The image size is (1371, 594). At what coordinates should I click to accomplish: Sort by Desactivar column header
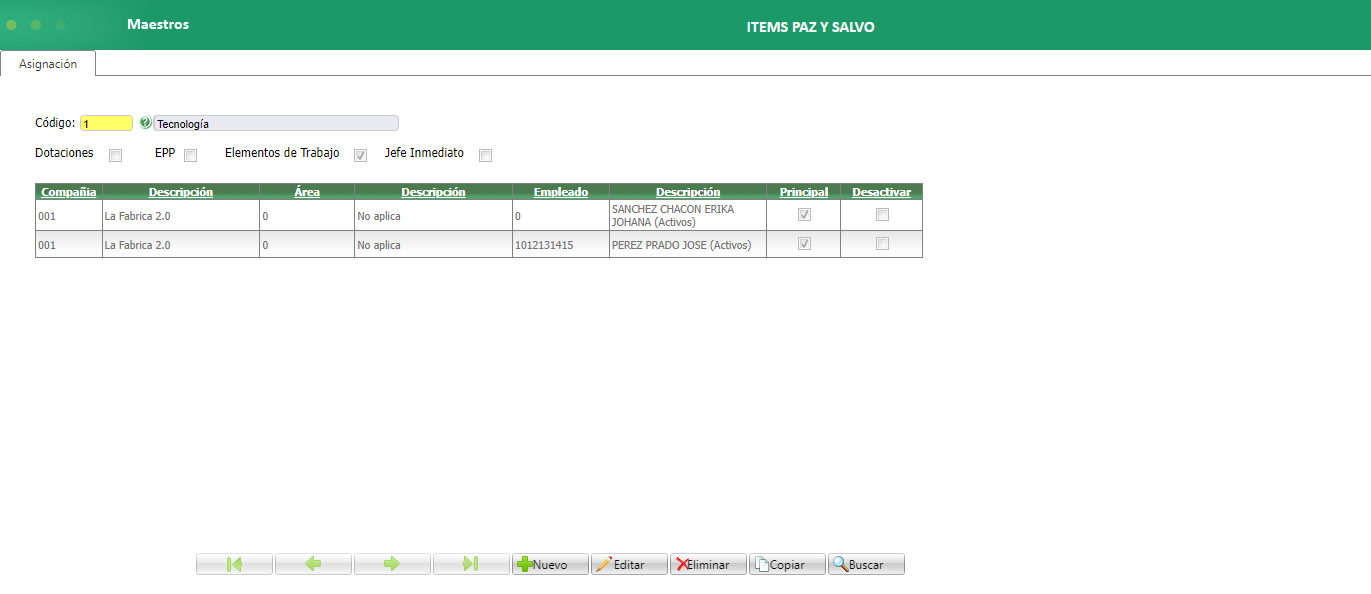click(x=882, y=192)
